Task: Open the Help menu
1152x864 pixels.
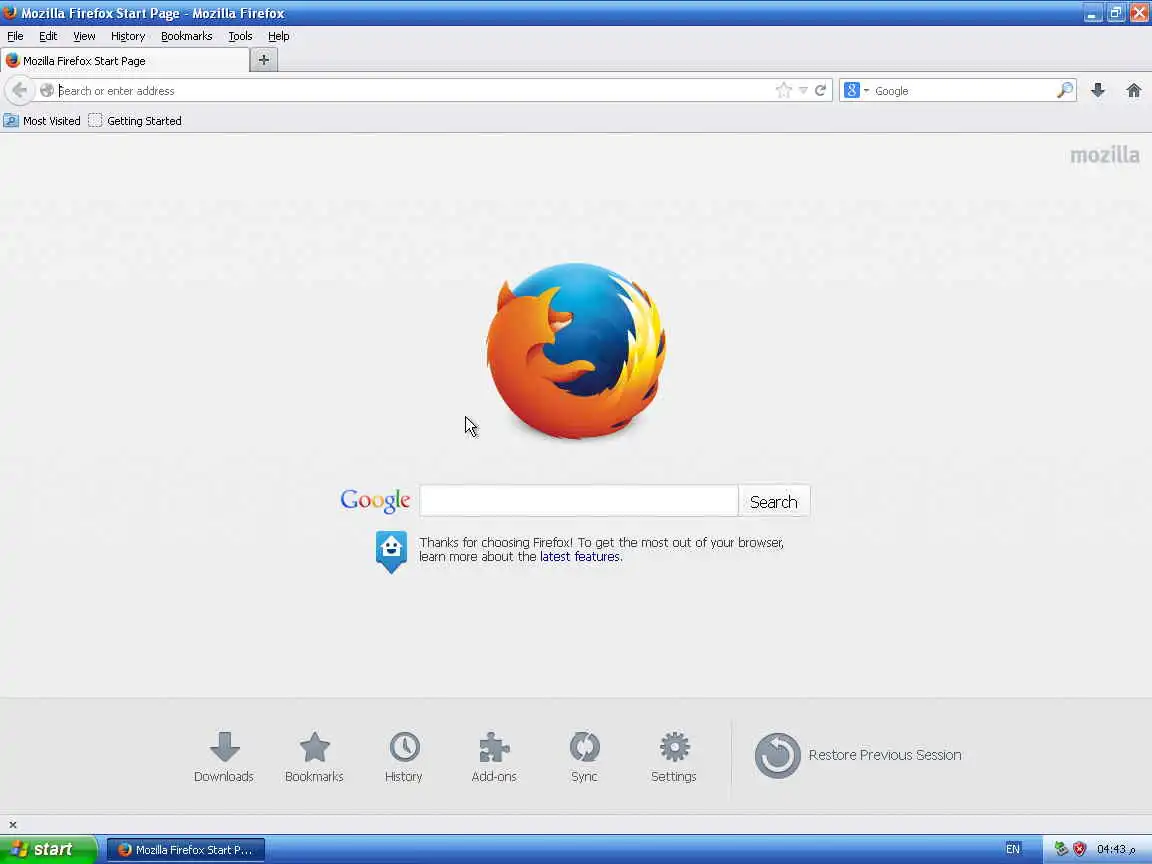Action: click(278, 36)
